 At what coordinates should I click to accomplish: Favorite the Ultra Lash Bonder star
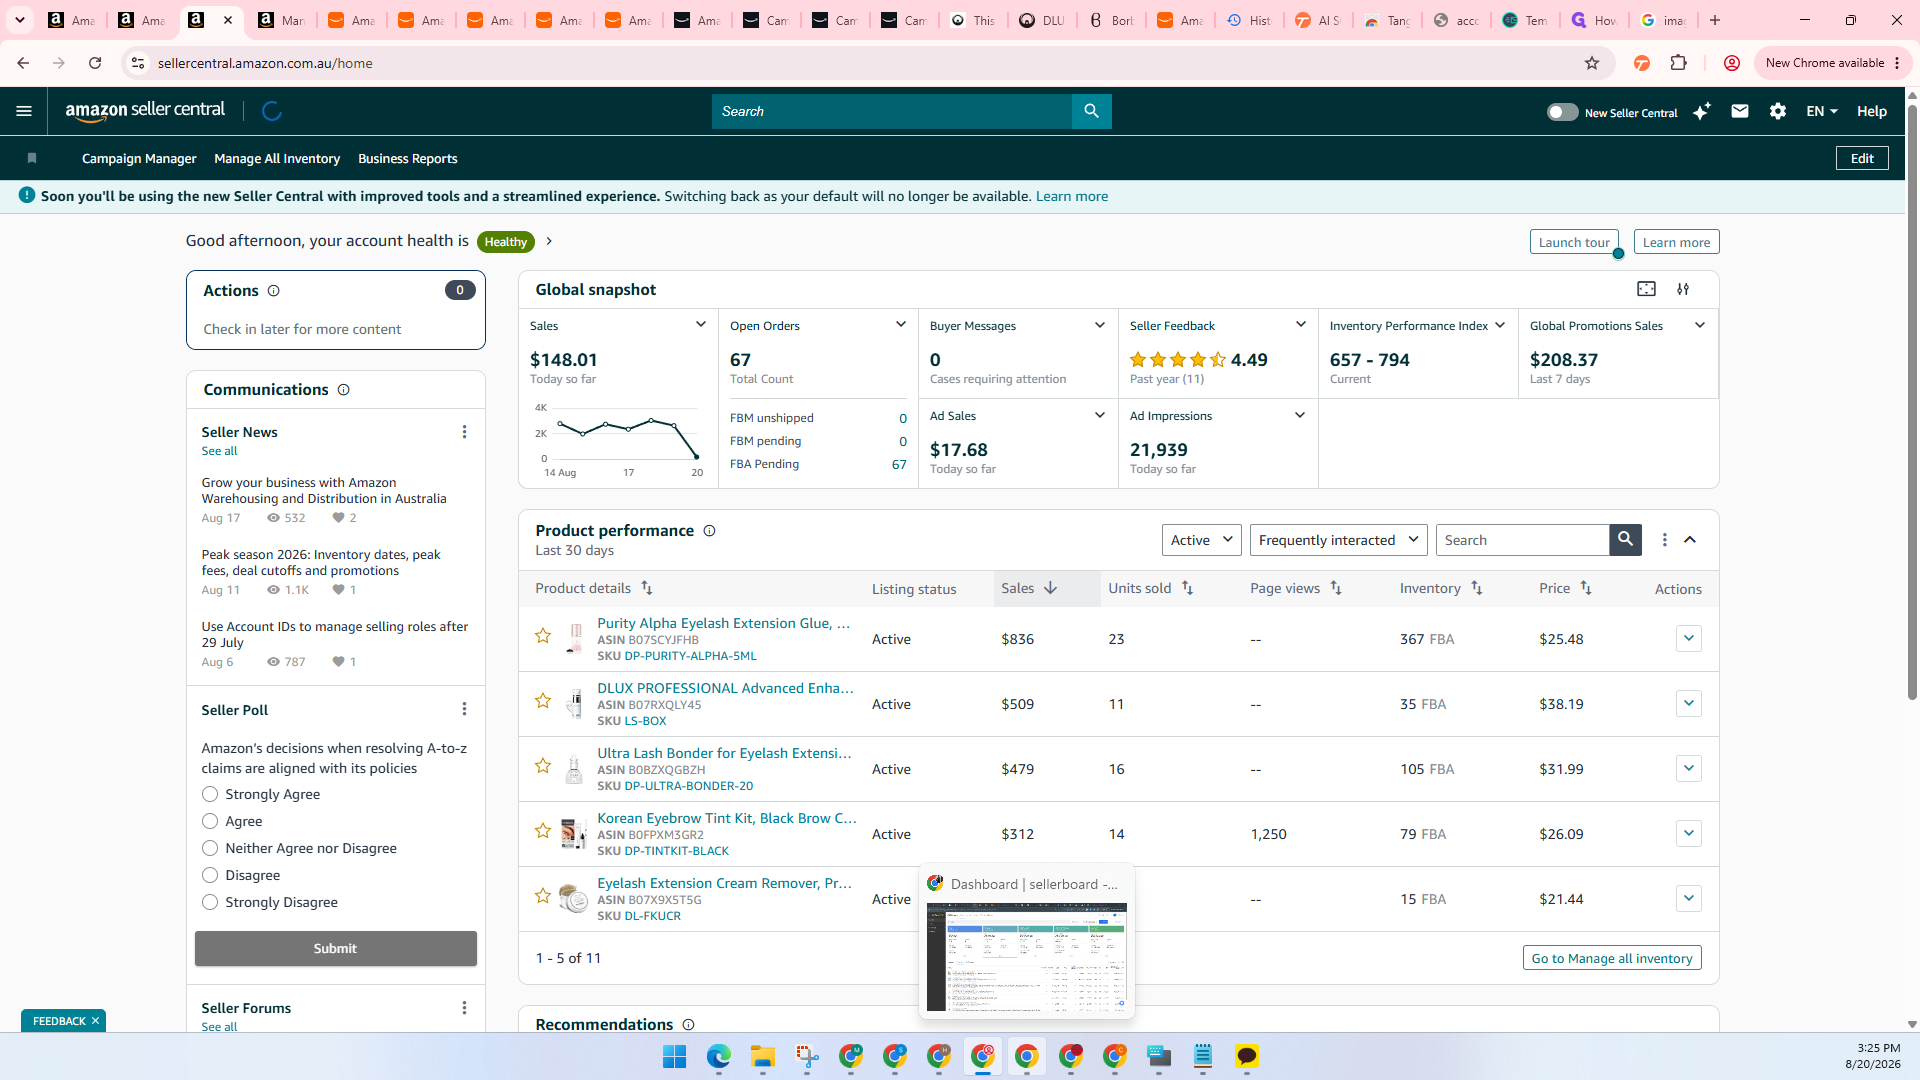(543, 766)
